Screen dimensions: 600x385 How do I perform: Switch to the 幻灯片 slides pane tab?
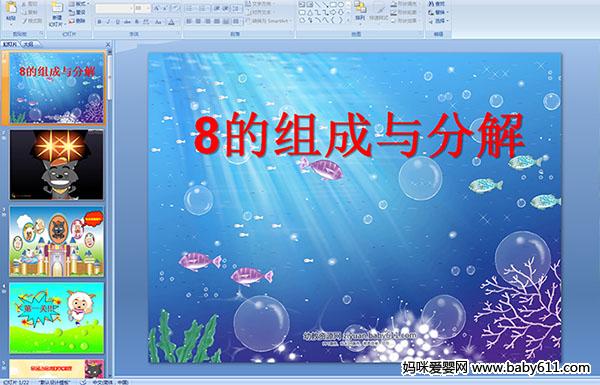[x=10, y=44]
